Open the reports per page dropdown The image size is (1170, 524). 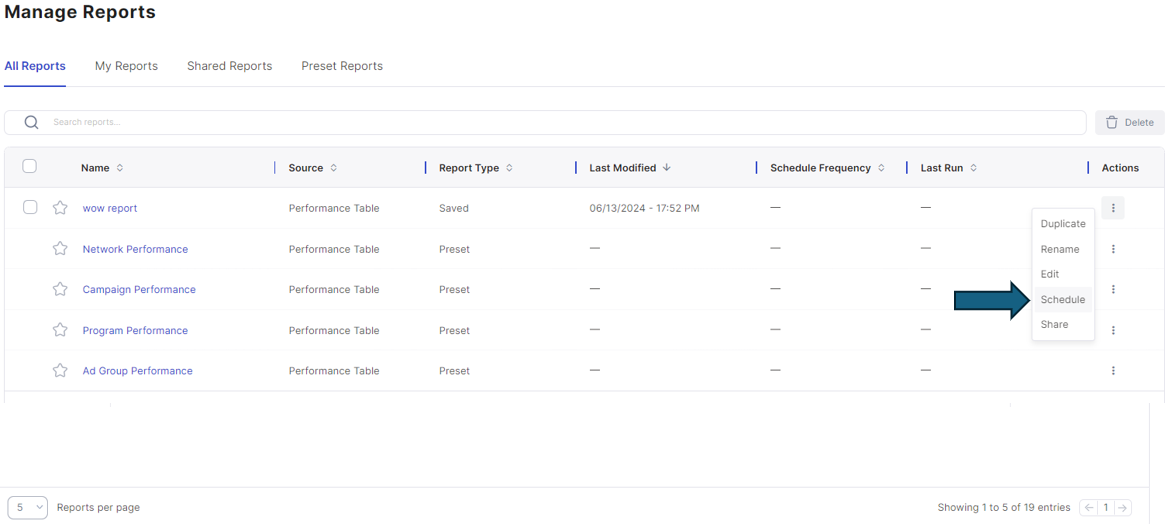pos(28,507)
